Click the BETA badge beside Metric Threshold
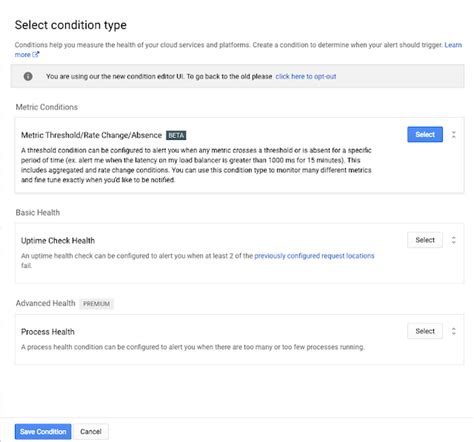Image resolution: width=474 pixels, height=442 pixels. [176, 135]
